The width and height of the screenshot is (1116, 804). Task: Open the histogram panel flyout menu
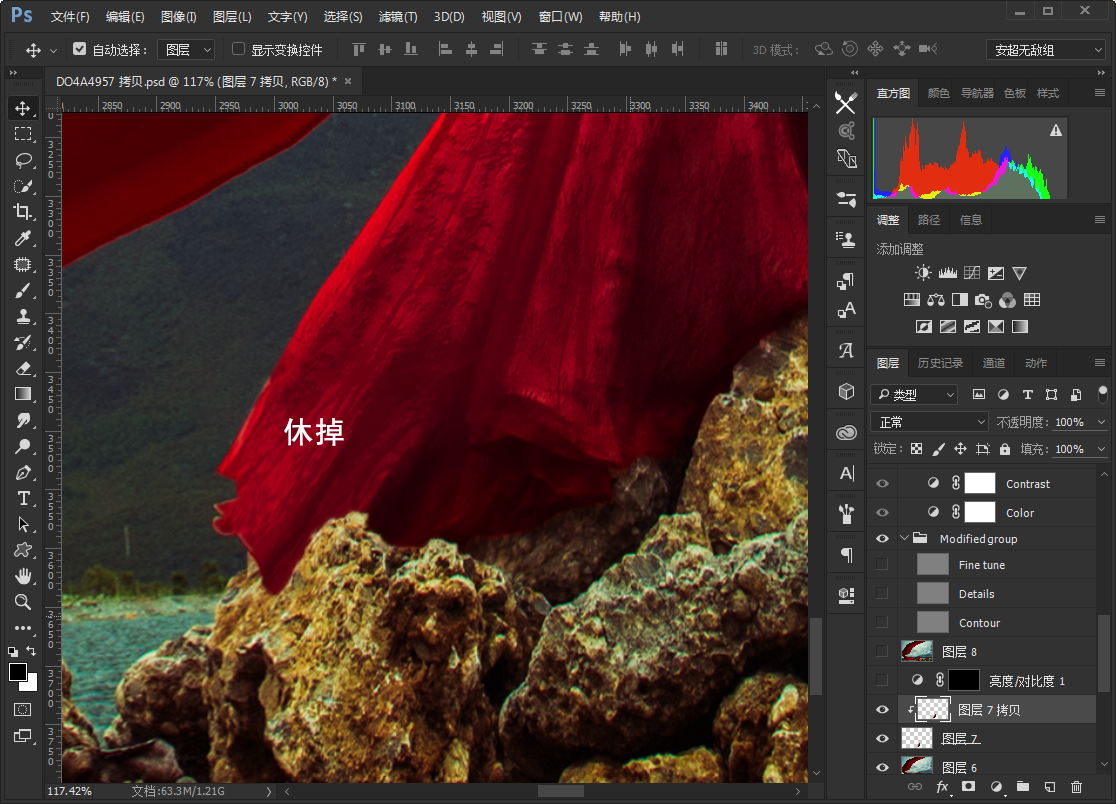coord(1100,93)
